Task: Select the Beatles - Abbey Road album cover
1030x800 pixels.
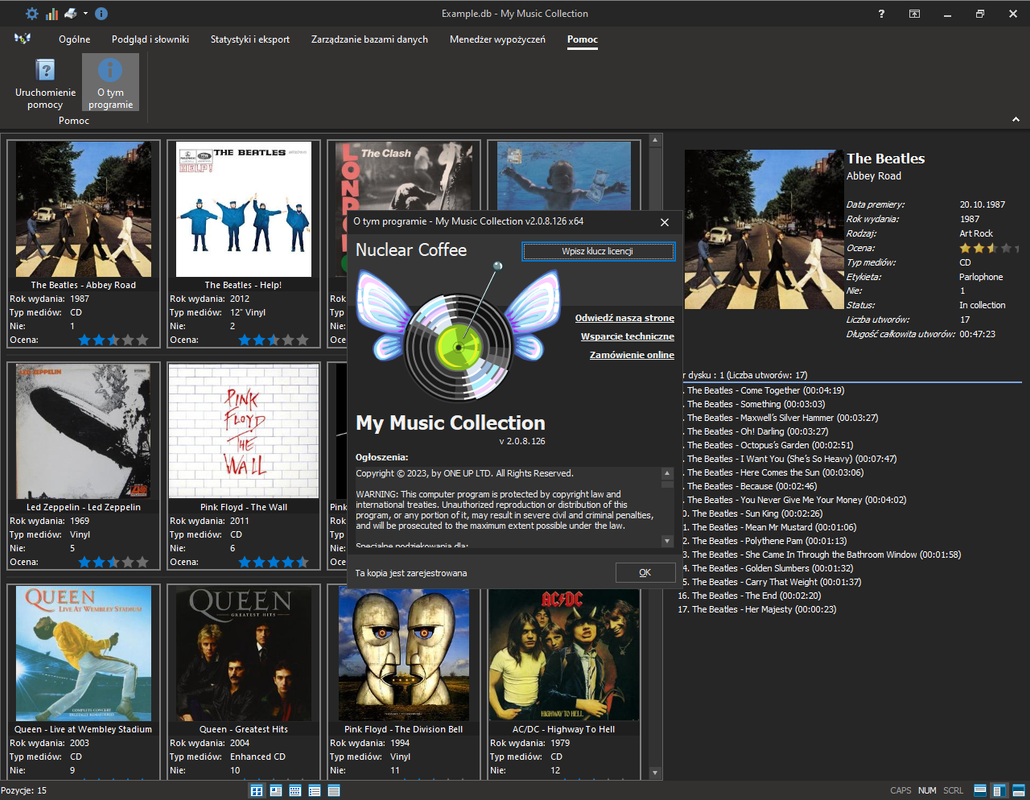Action: tap(83, 210)
